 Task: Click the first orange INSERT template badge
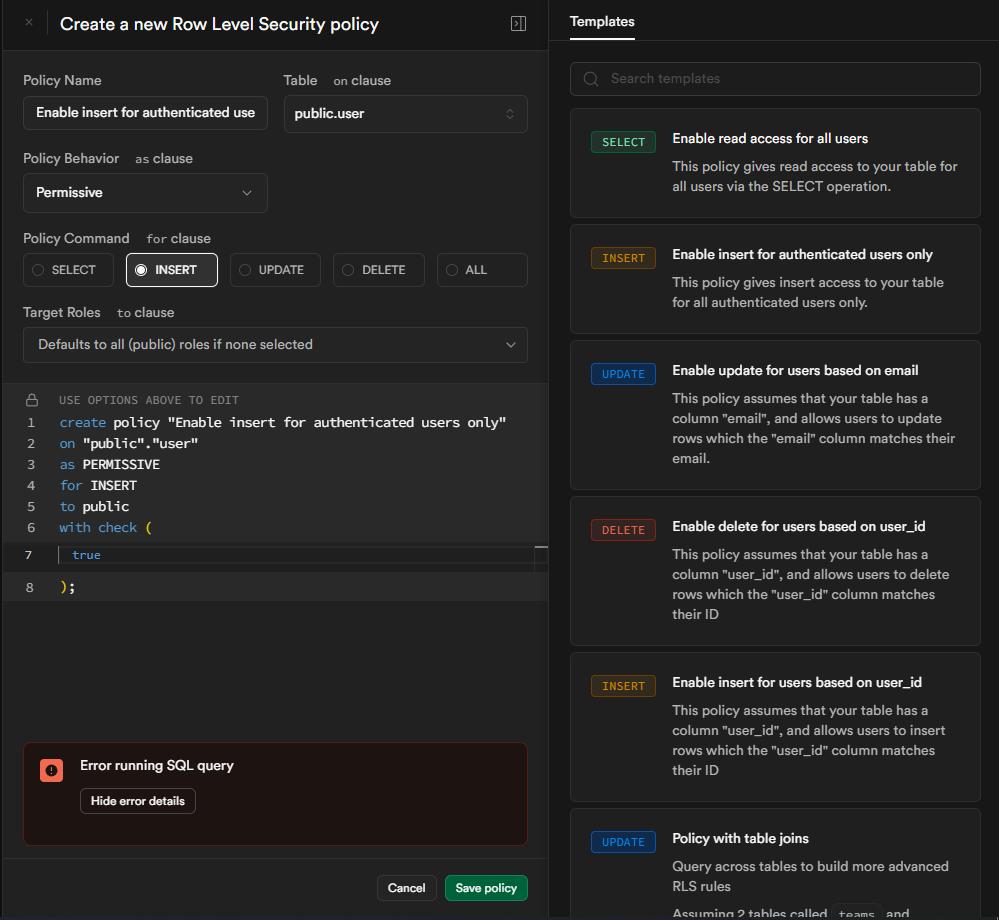(623, 258)
